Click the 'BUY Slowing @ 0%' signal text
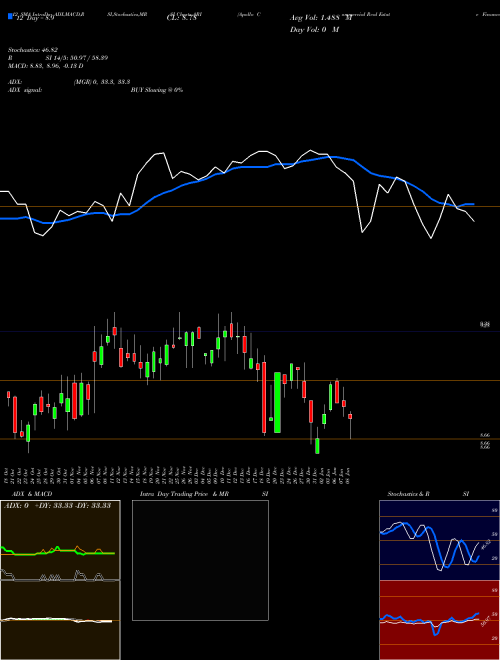Viewport: 500px width, 660px height. point(157,90)
